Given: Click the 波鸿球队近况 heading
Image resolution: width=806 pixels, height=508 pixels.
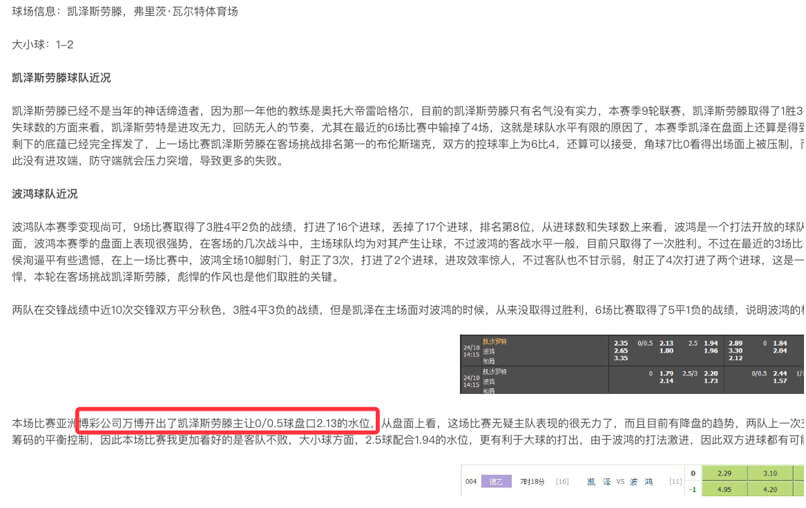Looking at the screenshot, I should (x=44, y=193).
